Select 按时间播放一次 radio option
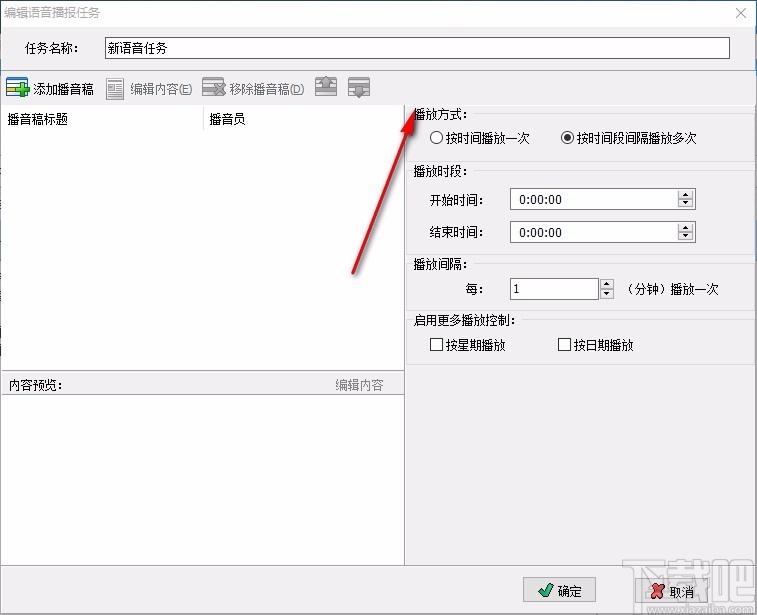This screenshot has width=757, height=615. tap(479, 138)
